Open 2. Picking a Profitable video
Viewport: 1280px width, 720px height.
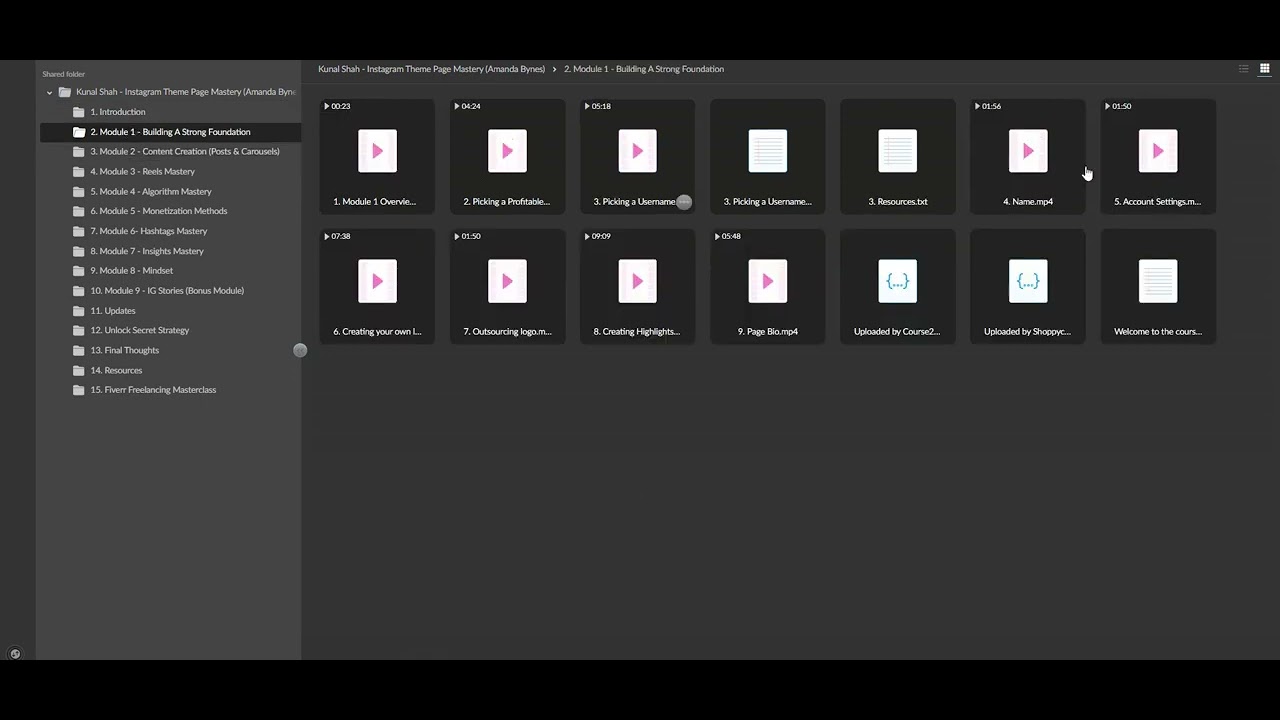coord(507,156)
